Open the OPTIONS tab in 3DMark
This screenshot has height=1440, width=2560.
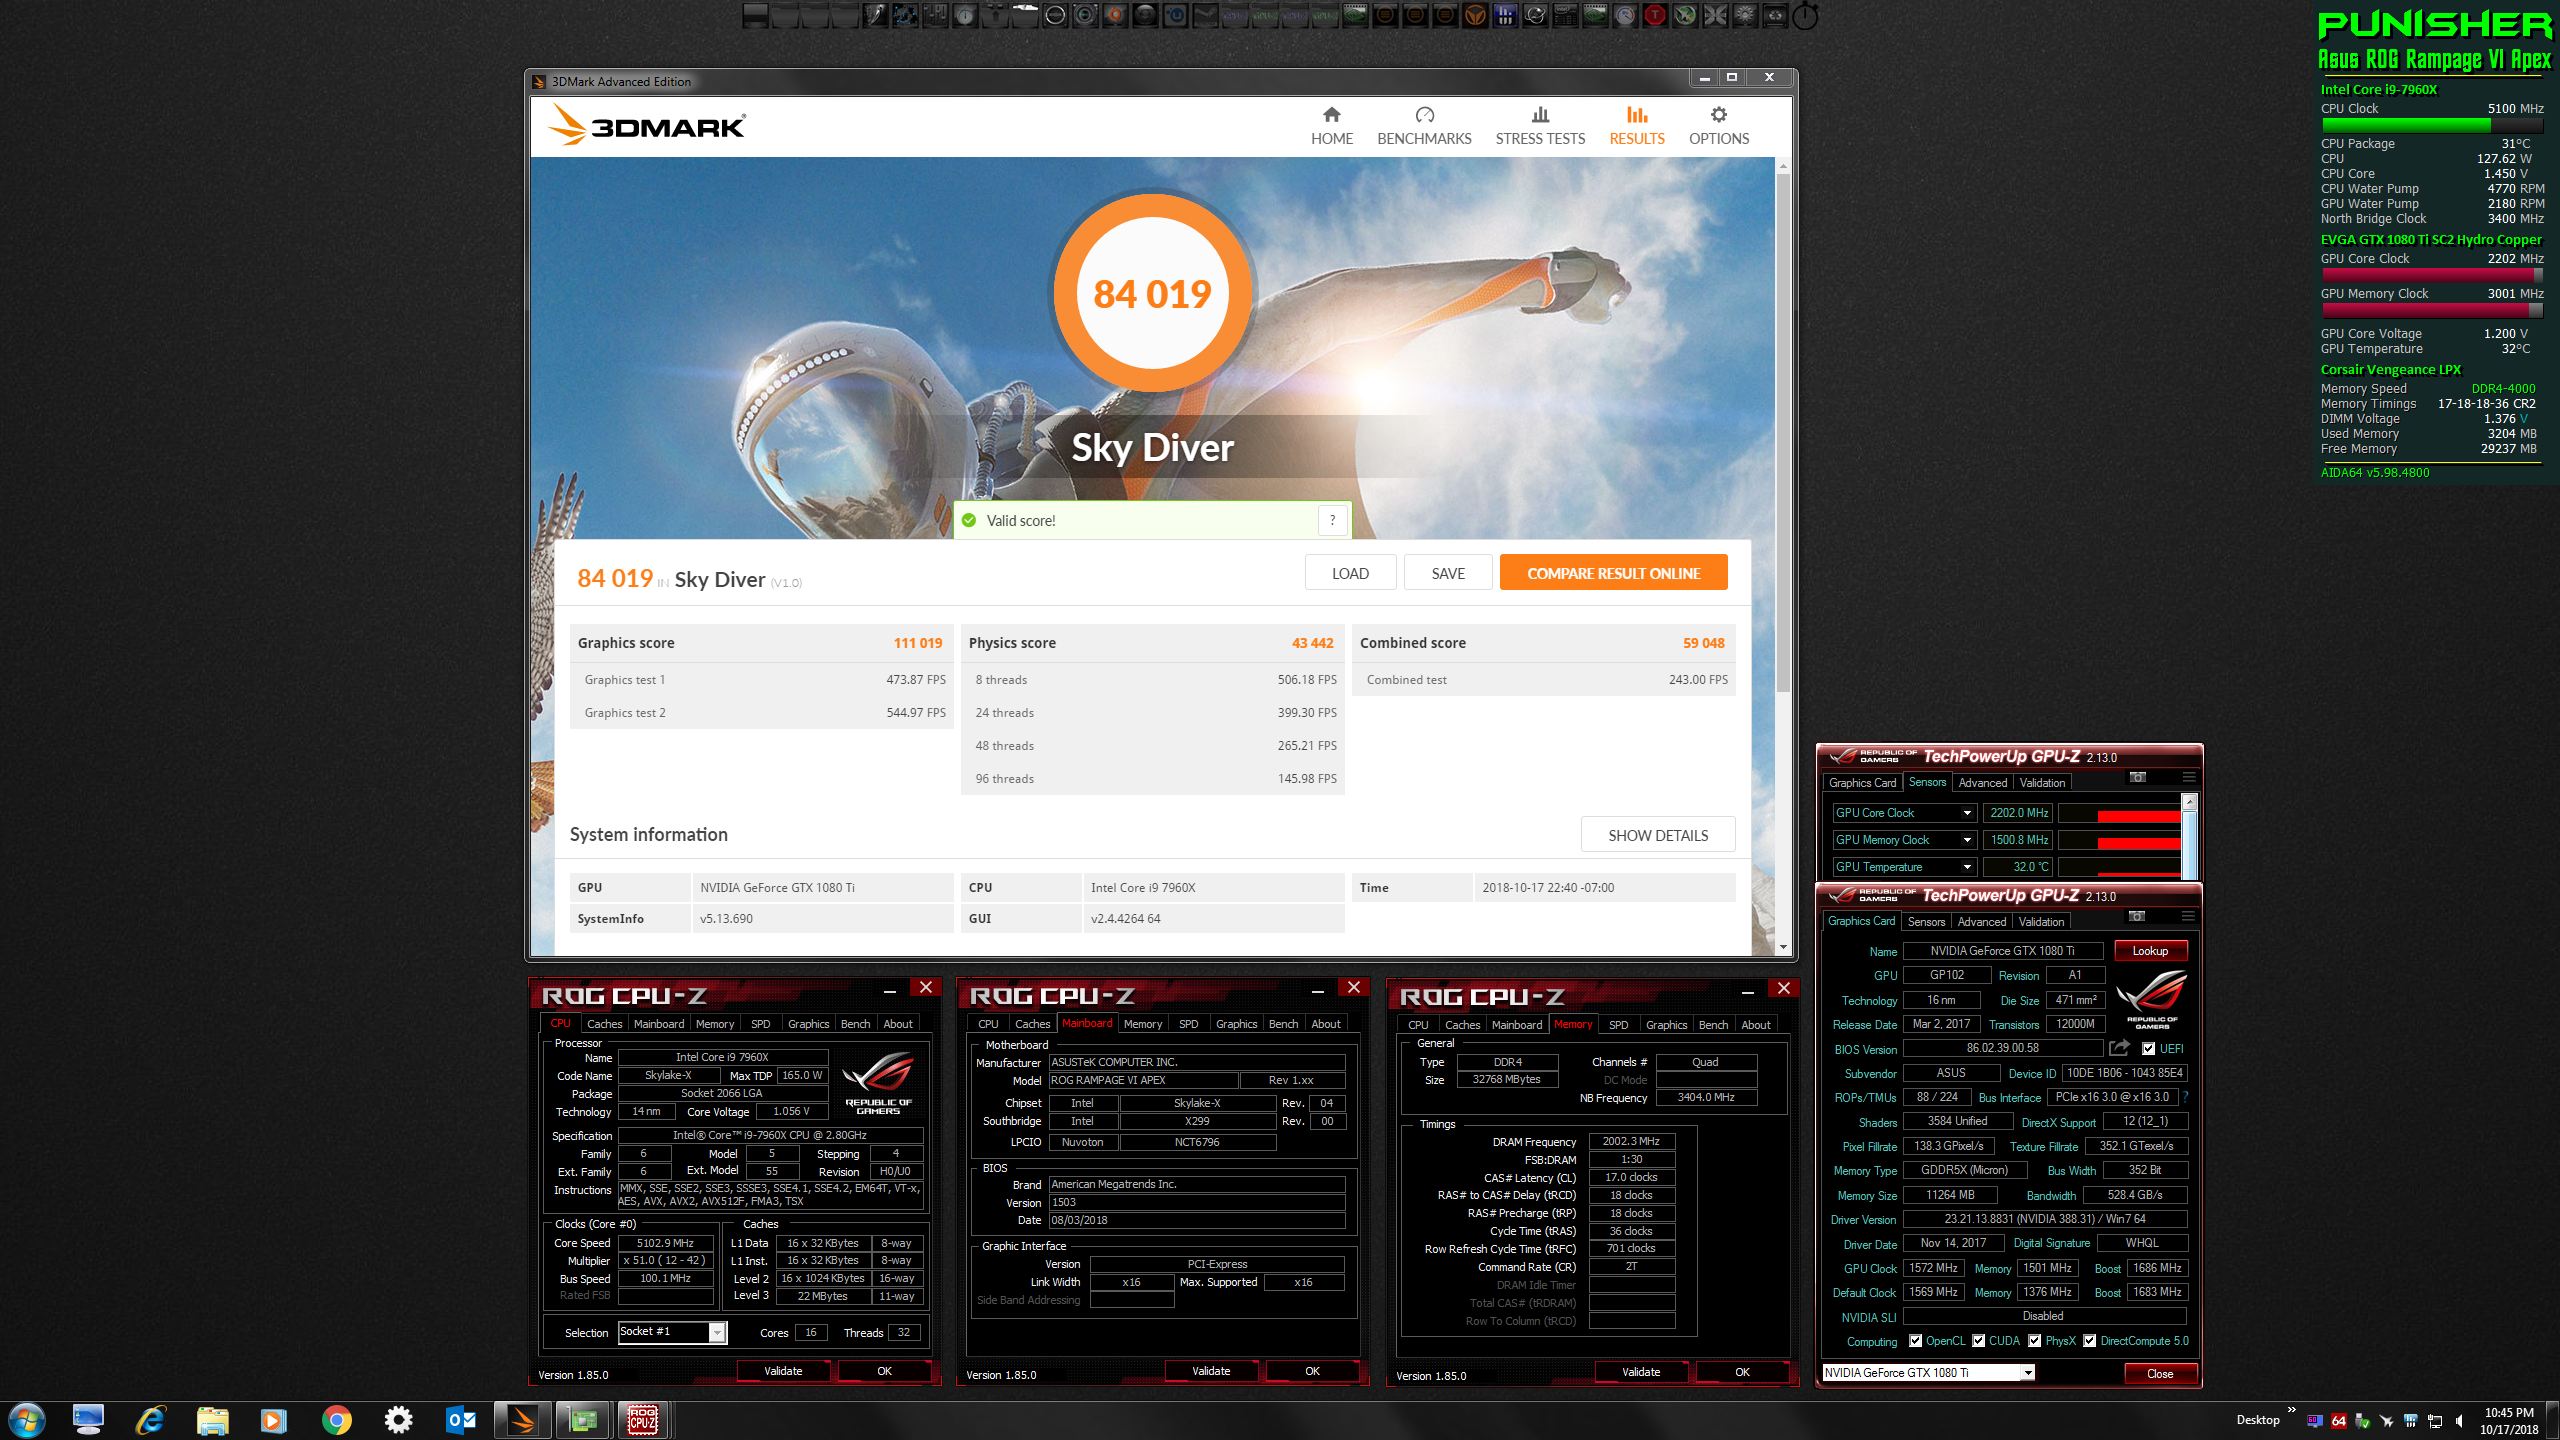click(x=1719, y=127)
